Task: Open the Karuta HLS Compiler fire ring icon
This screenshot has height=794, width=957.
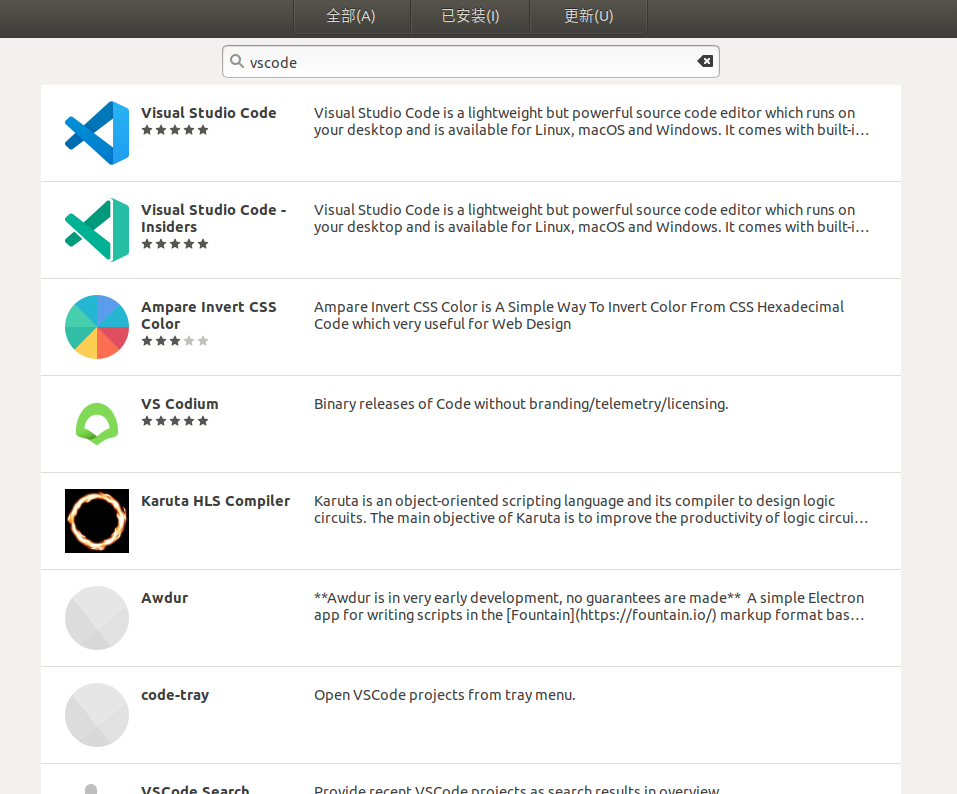Action: 97,521
